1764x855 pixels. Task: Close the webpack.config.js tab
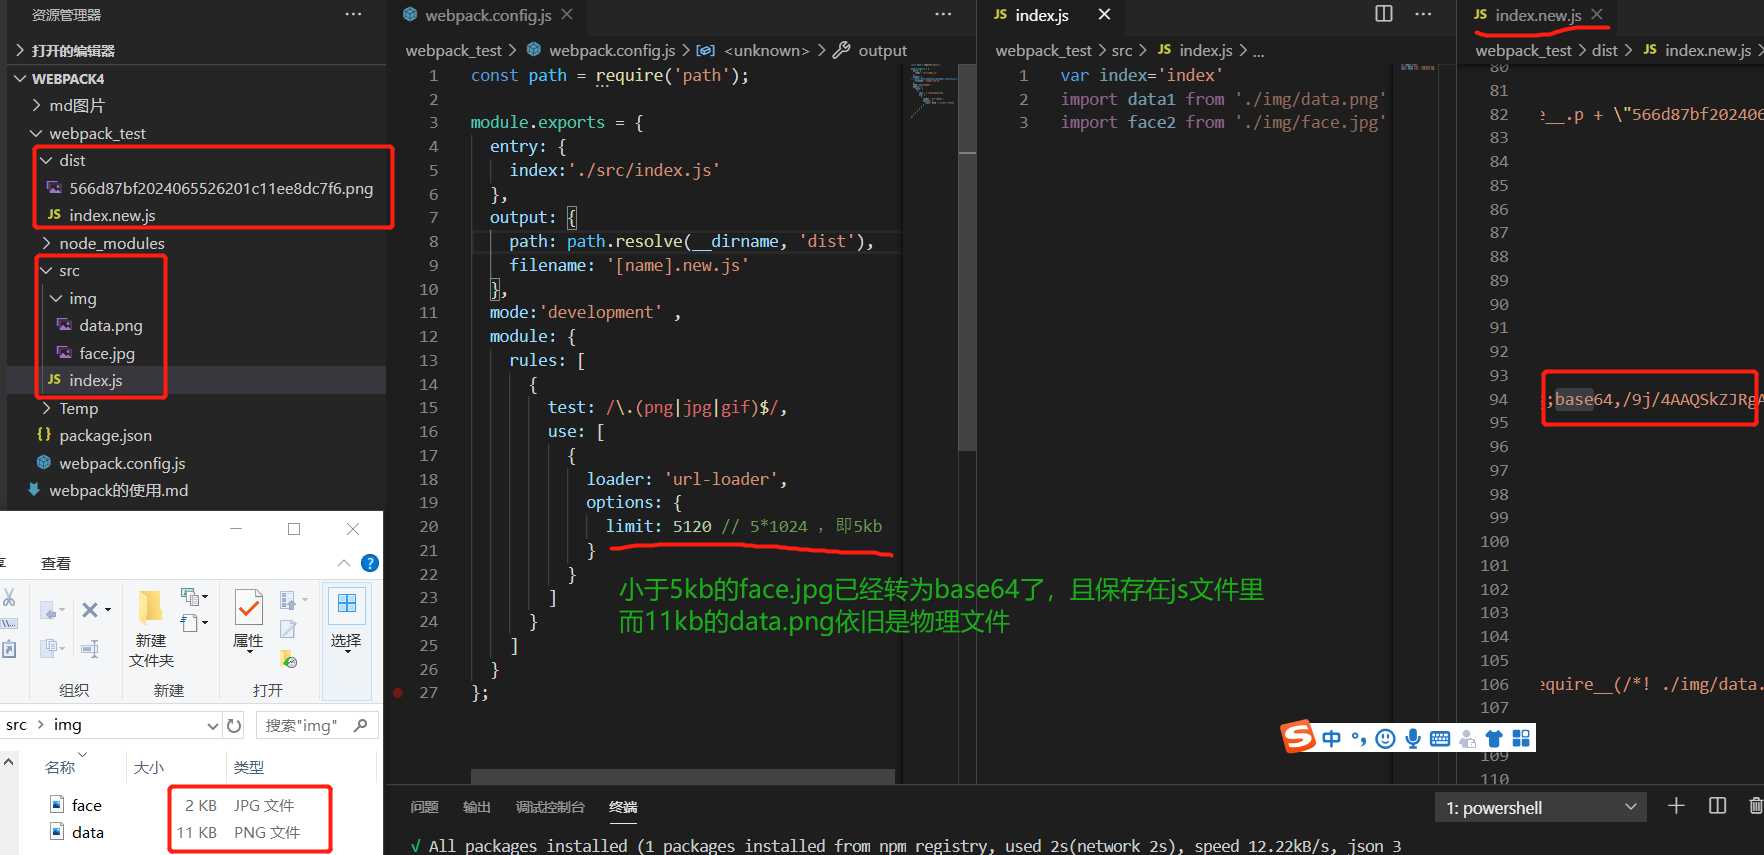[567, 14]
